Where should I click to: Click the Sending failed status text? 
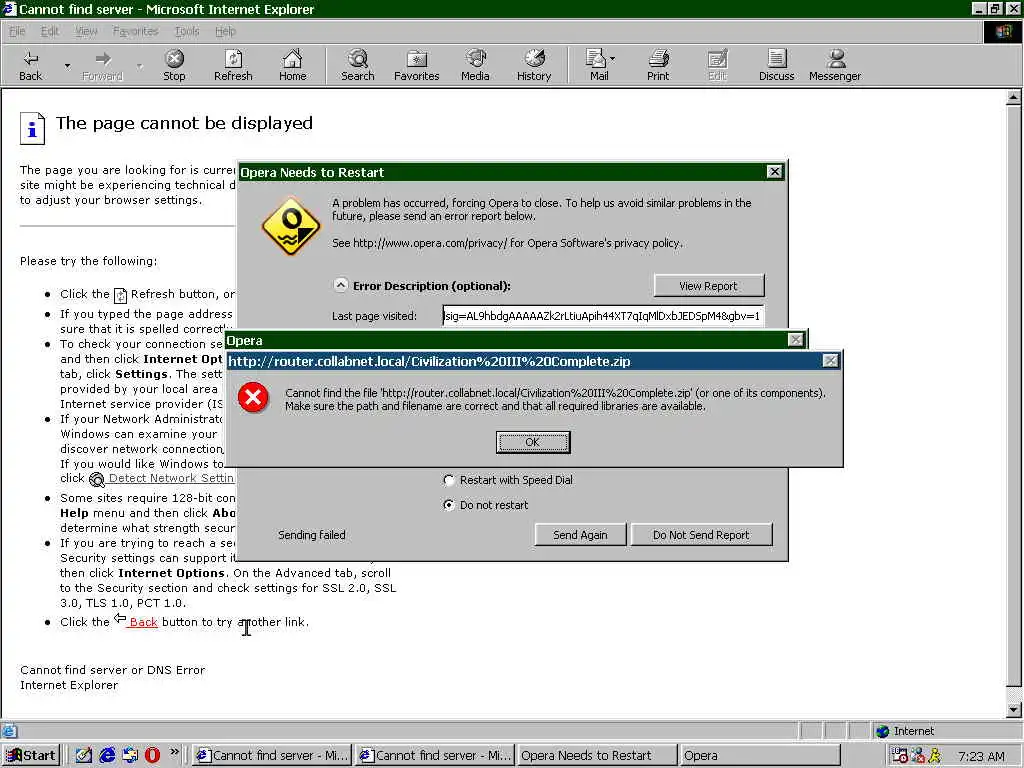pyautogui.click(x=312, y=535)
